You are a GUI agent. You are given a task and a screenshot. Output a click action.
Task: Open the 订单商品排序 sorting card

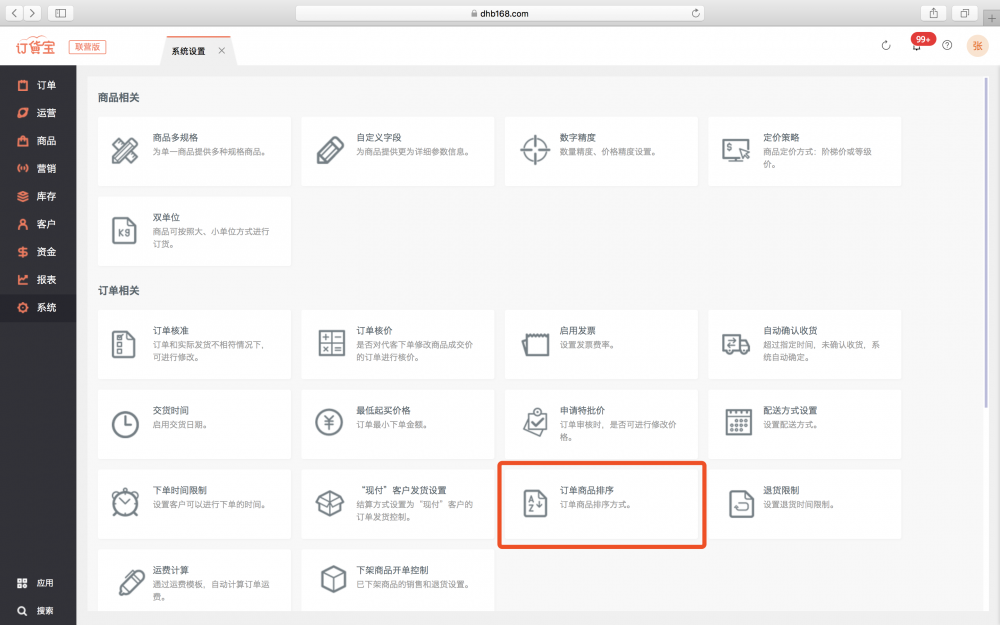tap(602, 504)
